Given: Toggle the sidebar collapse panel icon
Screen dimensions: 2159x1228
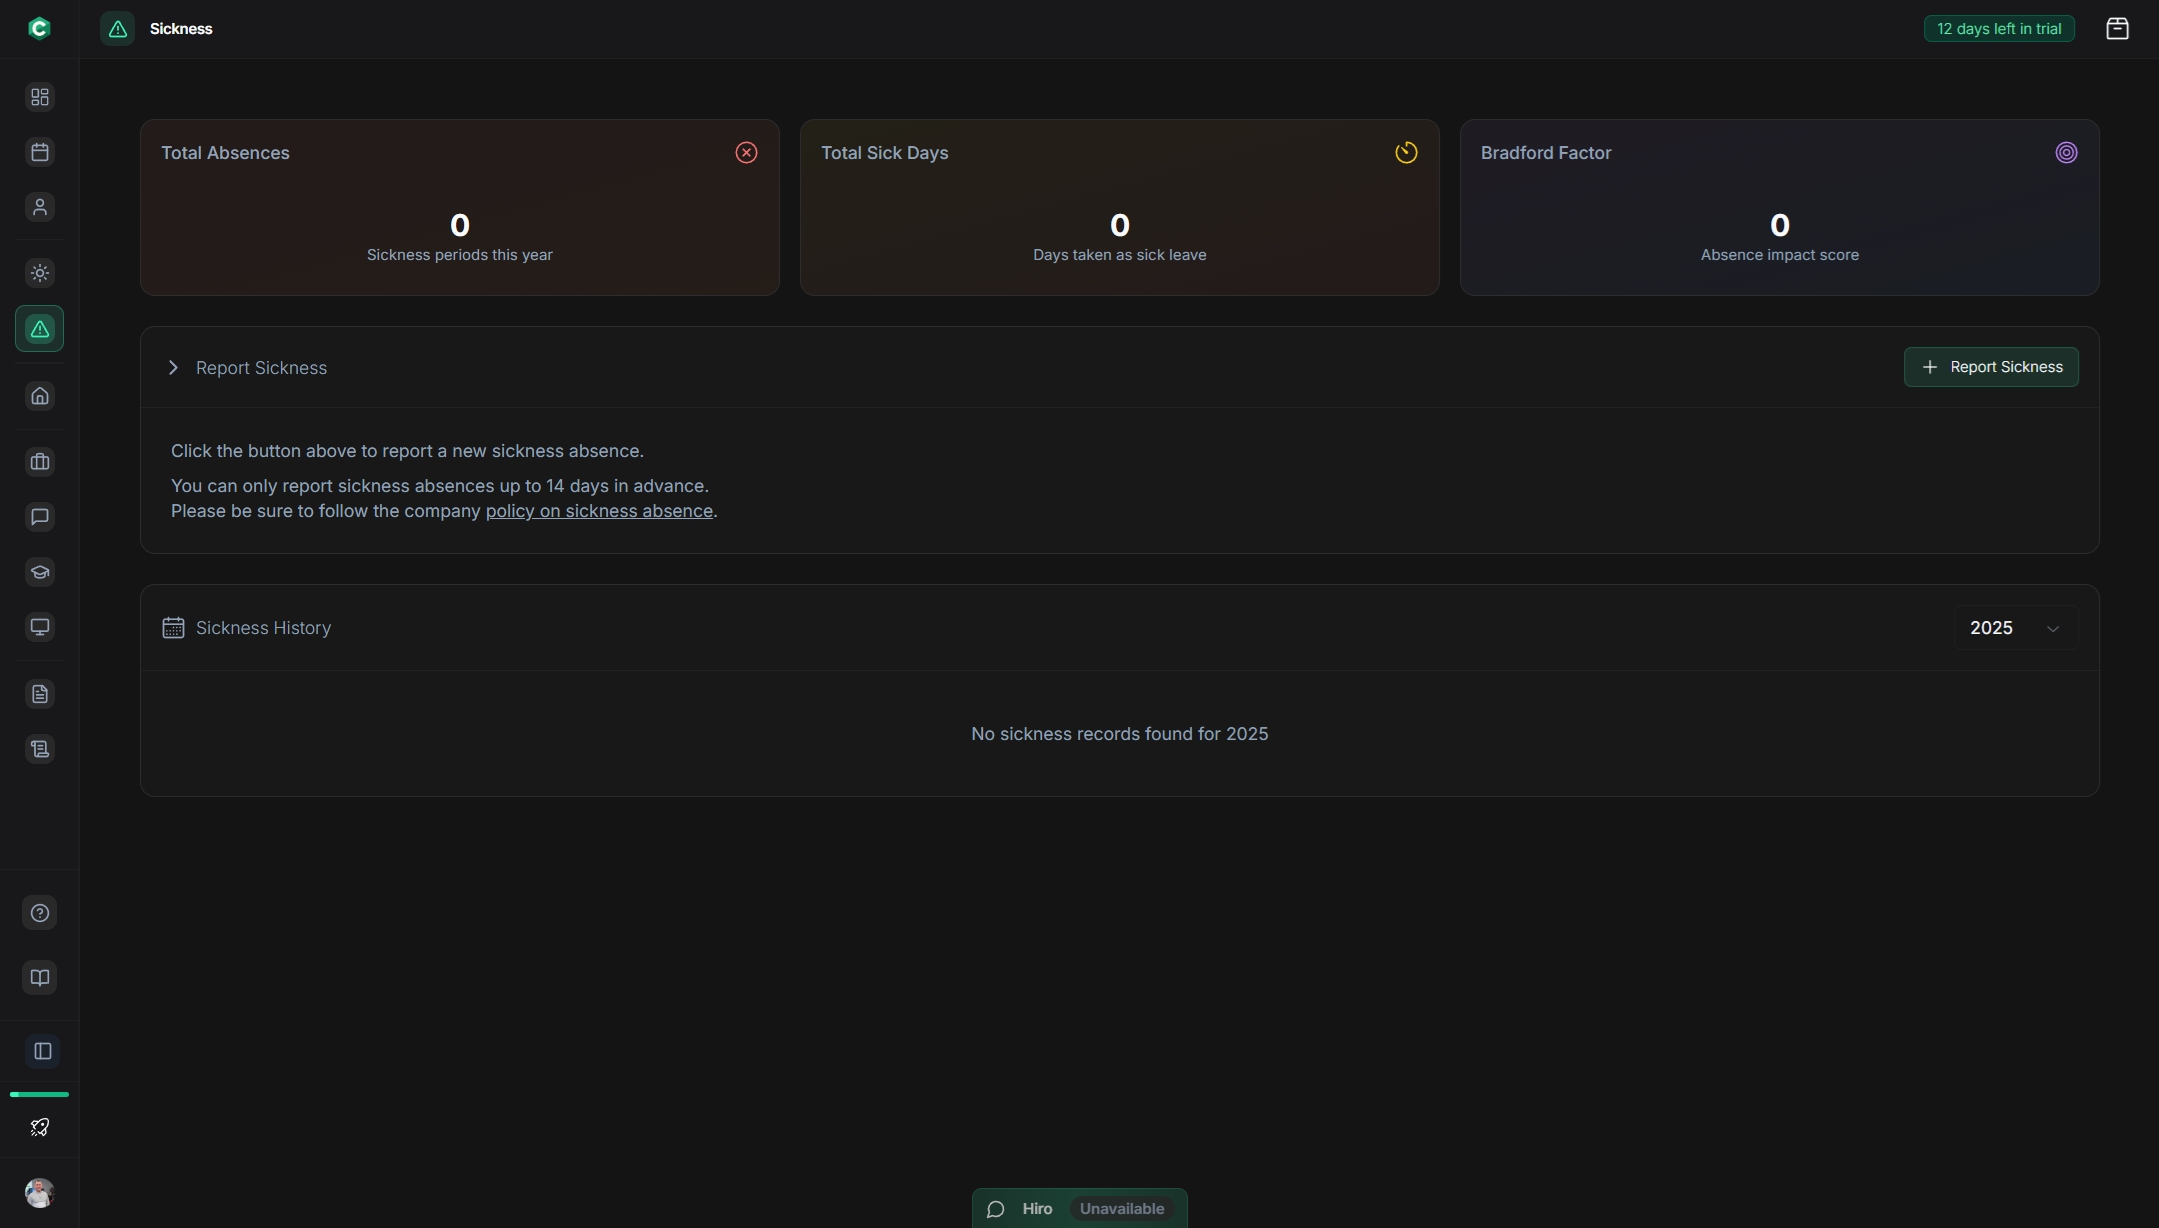Looking at the screenshot, I should (x=42, y=1051).
